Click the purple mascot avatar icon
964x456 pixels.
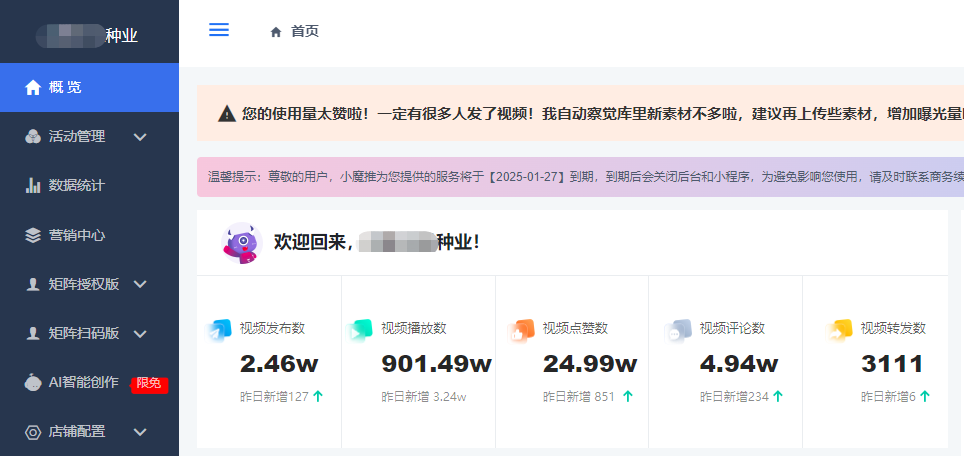coord(241,242)
